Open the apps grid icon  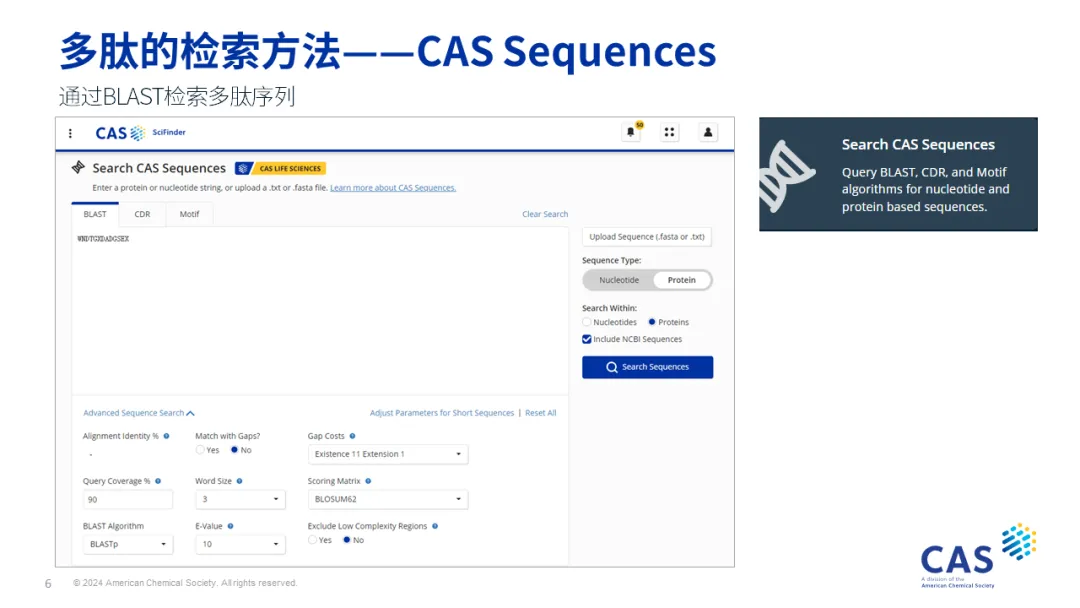[x=669, y=132]
